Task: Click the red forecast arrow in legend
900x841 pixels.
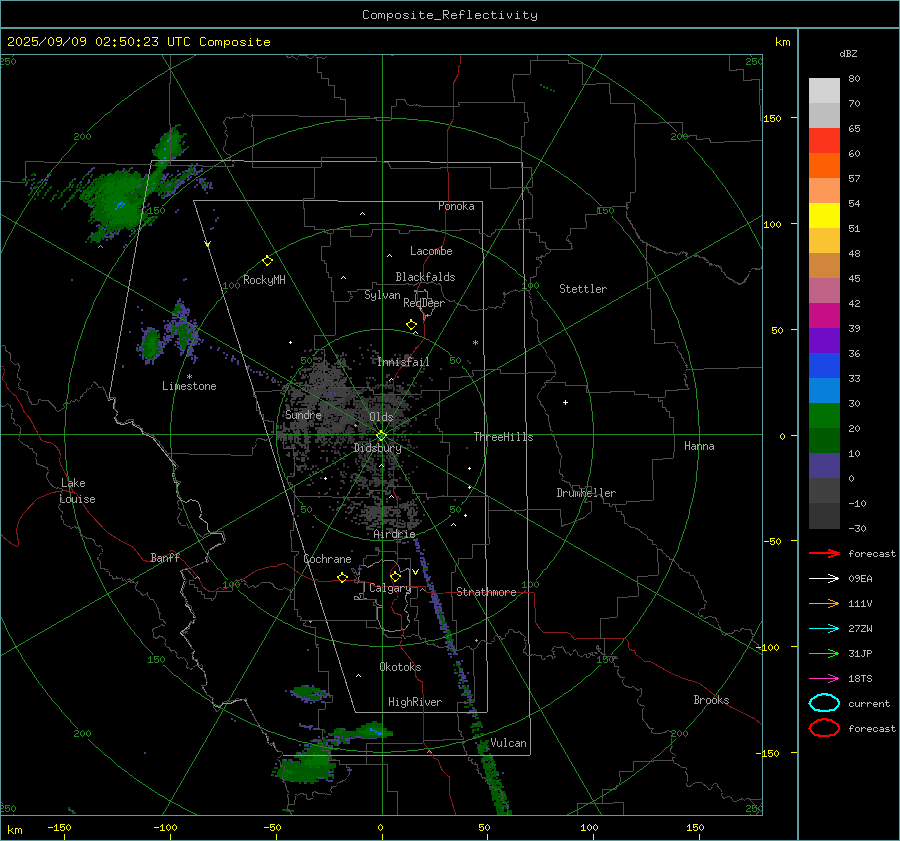Action: pyautogui.click(x=824, y=553)
